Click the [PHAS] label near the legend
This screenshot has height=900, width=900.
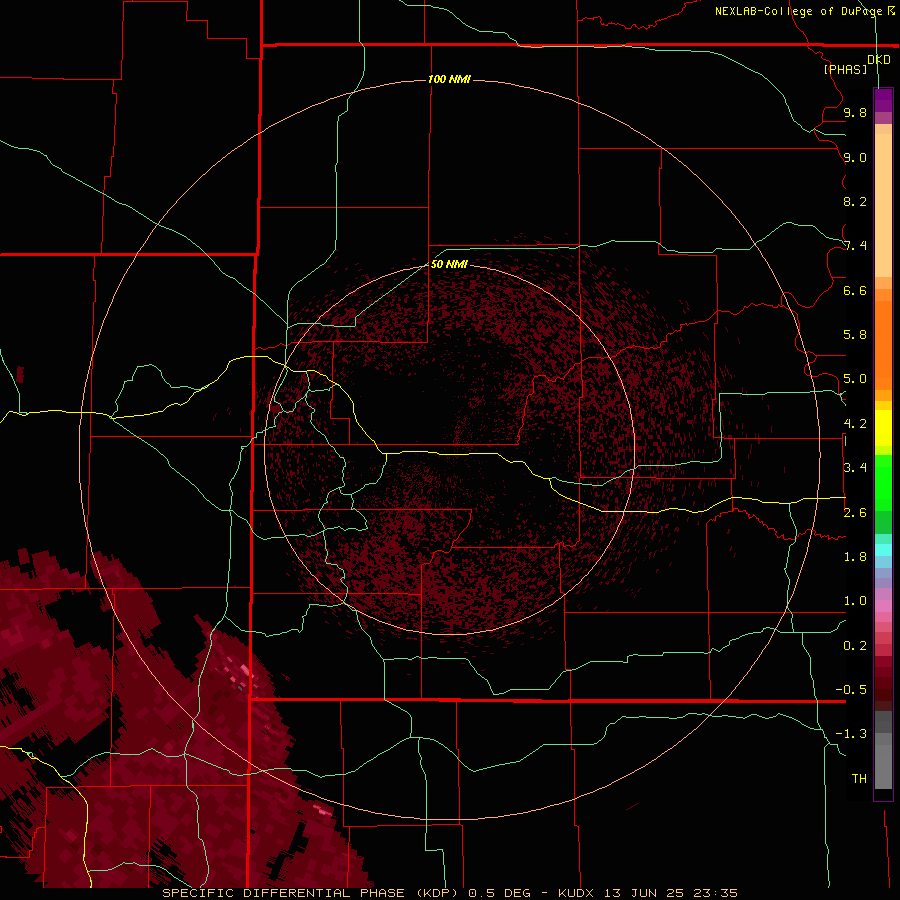[x=845, y=69]
